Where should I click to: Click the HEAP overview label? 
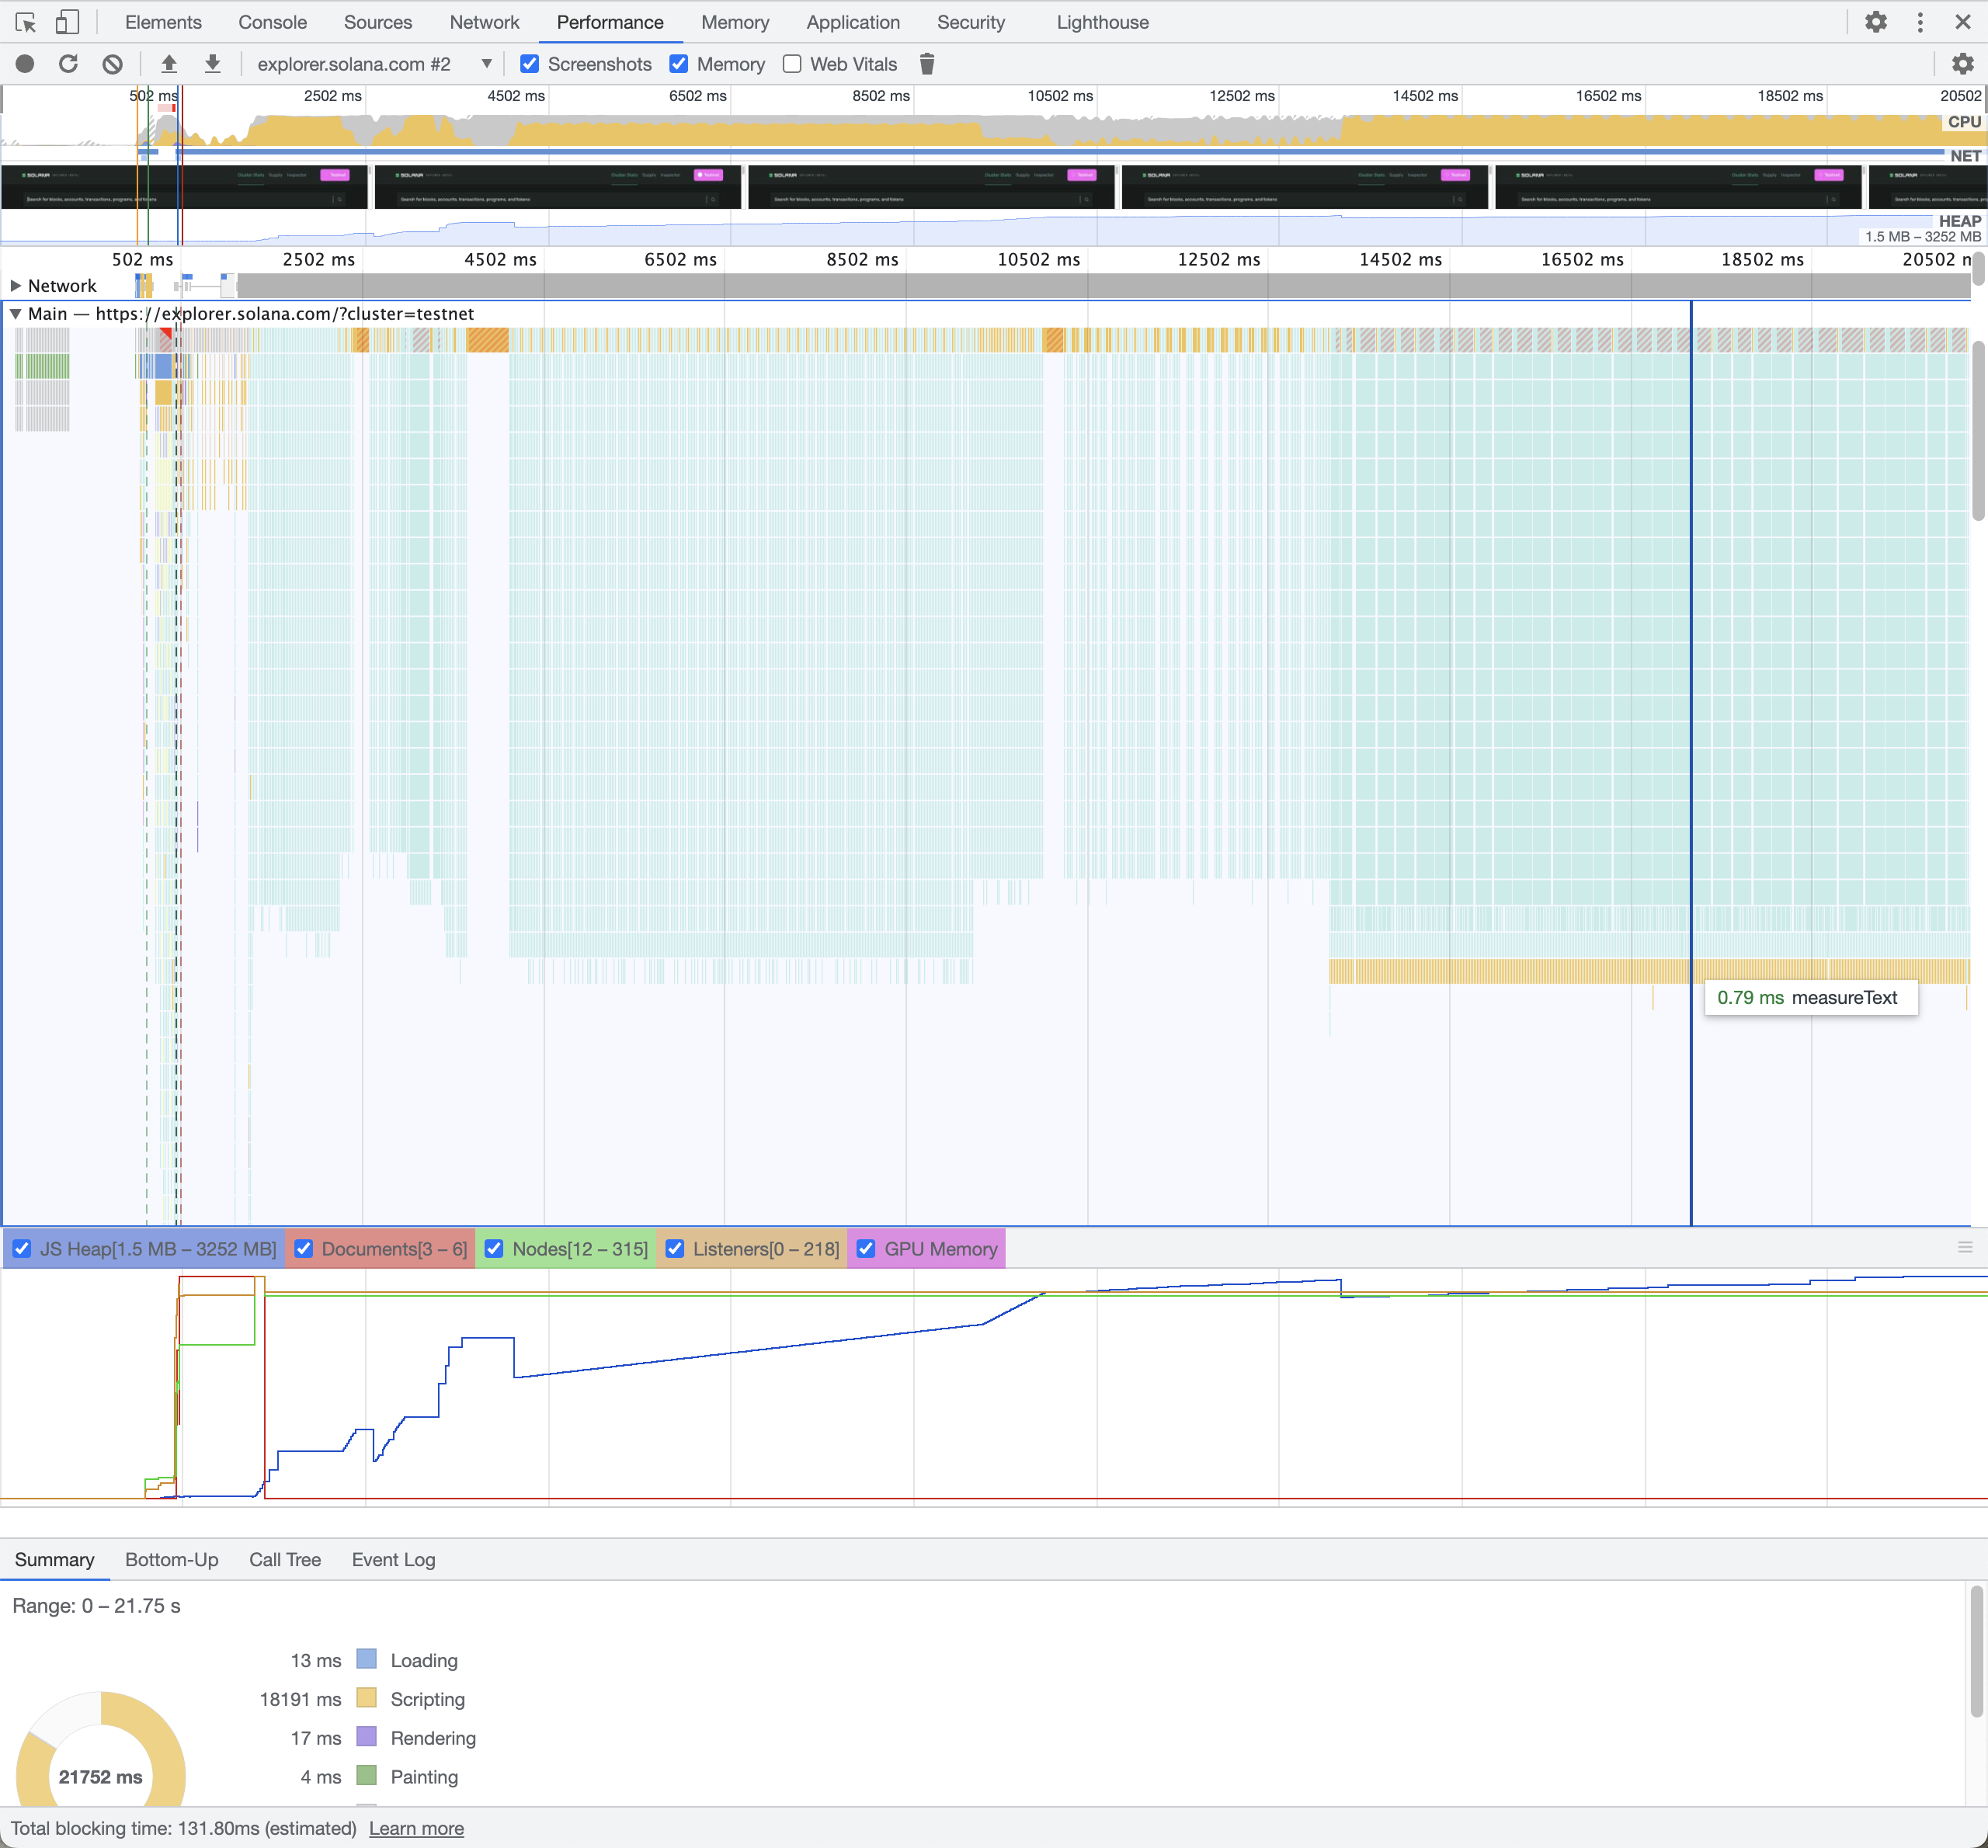(x=1959, y=221)
